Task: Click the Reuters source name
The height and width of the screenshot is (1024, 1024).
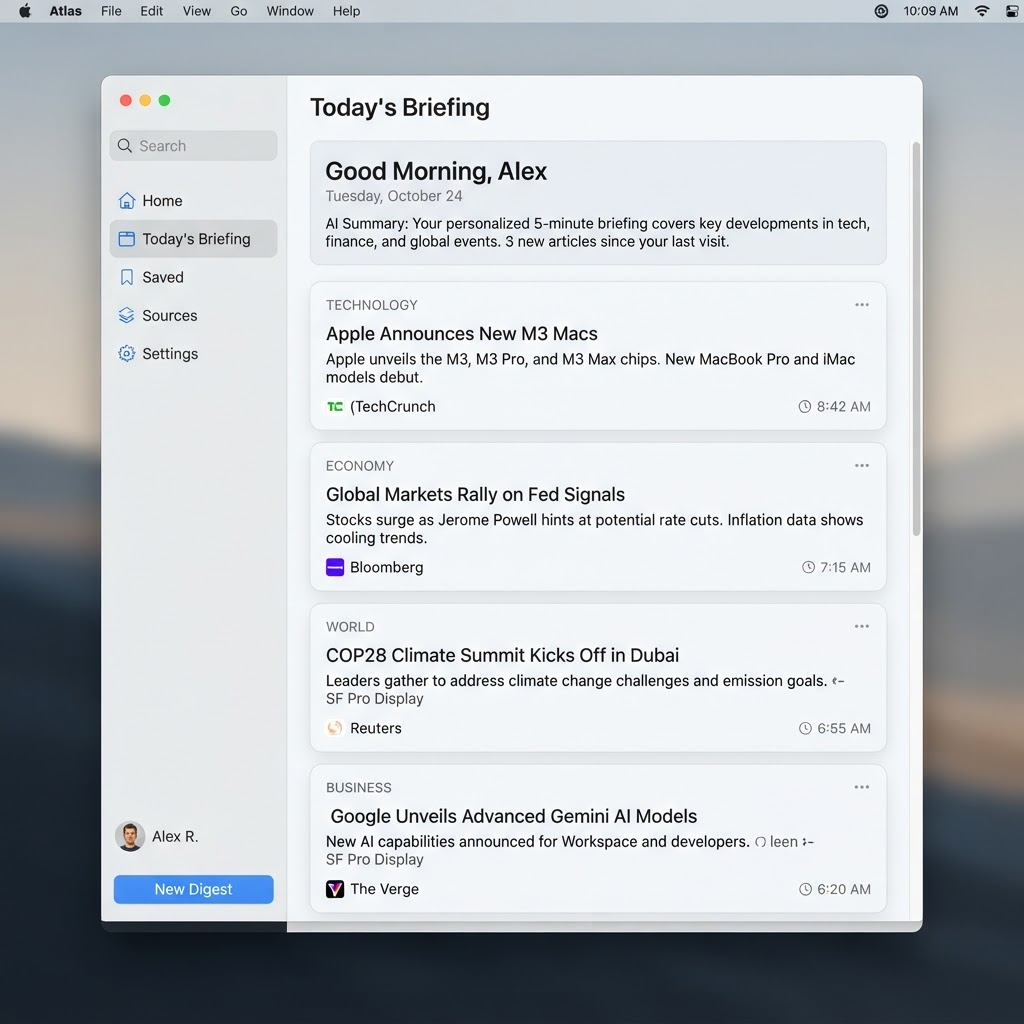Action: (x=376, y=728)
